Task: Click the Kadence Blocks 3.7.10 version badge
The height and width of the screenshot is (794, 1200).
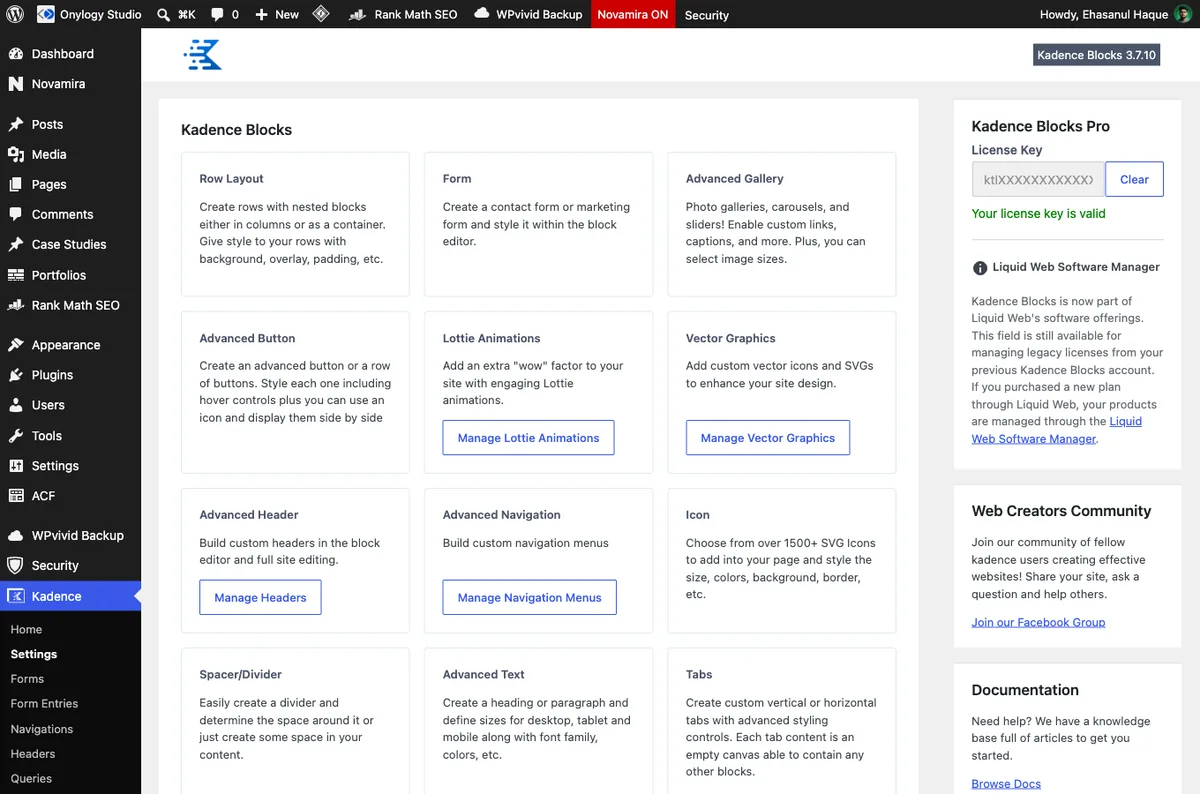Action: click(1096, 55)
